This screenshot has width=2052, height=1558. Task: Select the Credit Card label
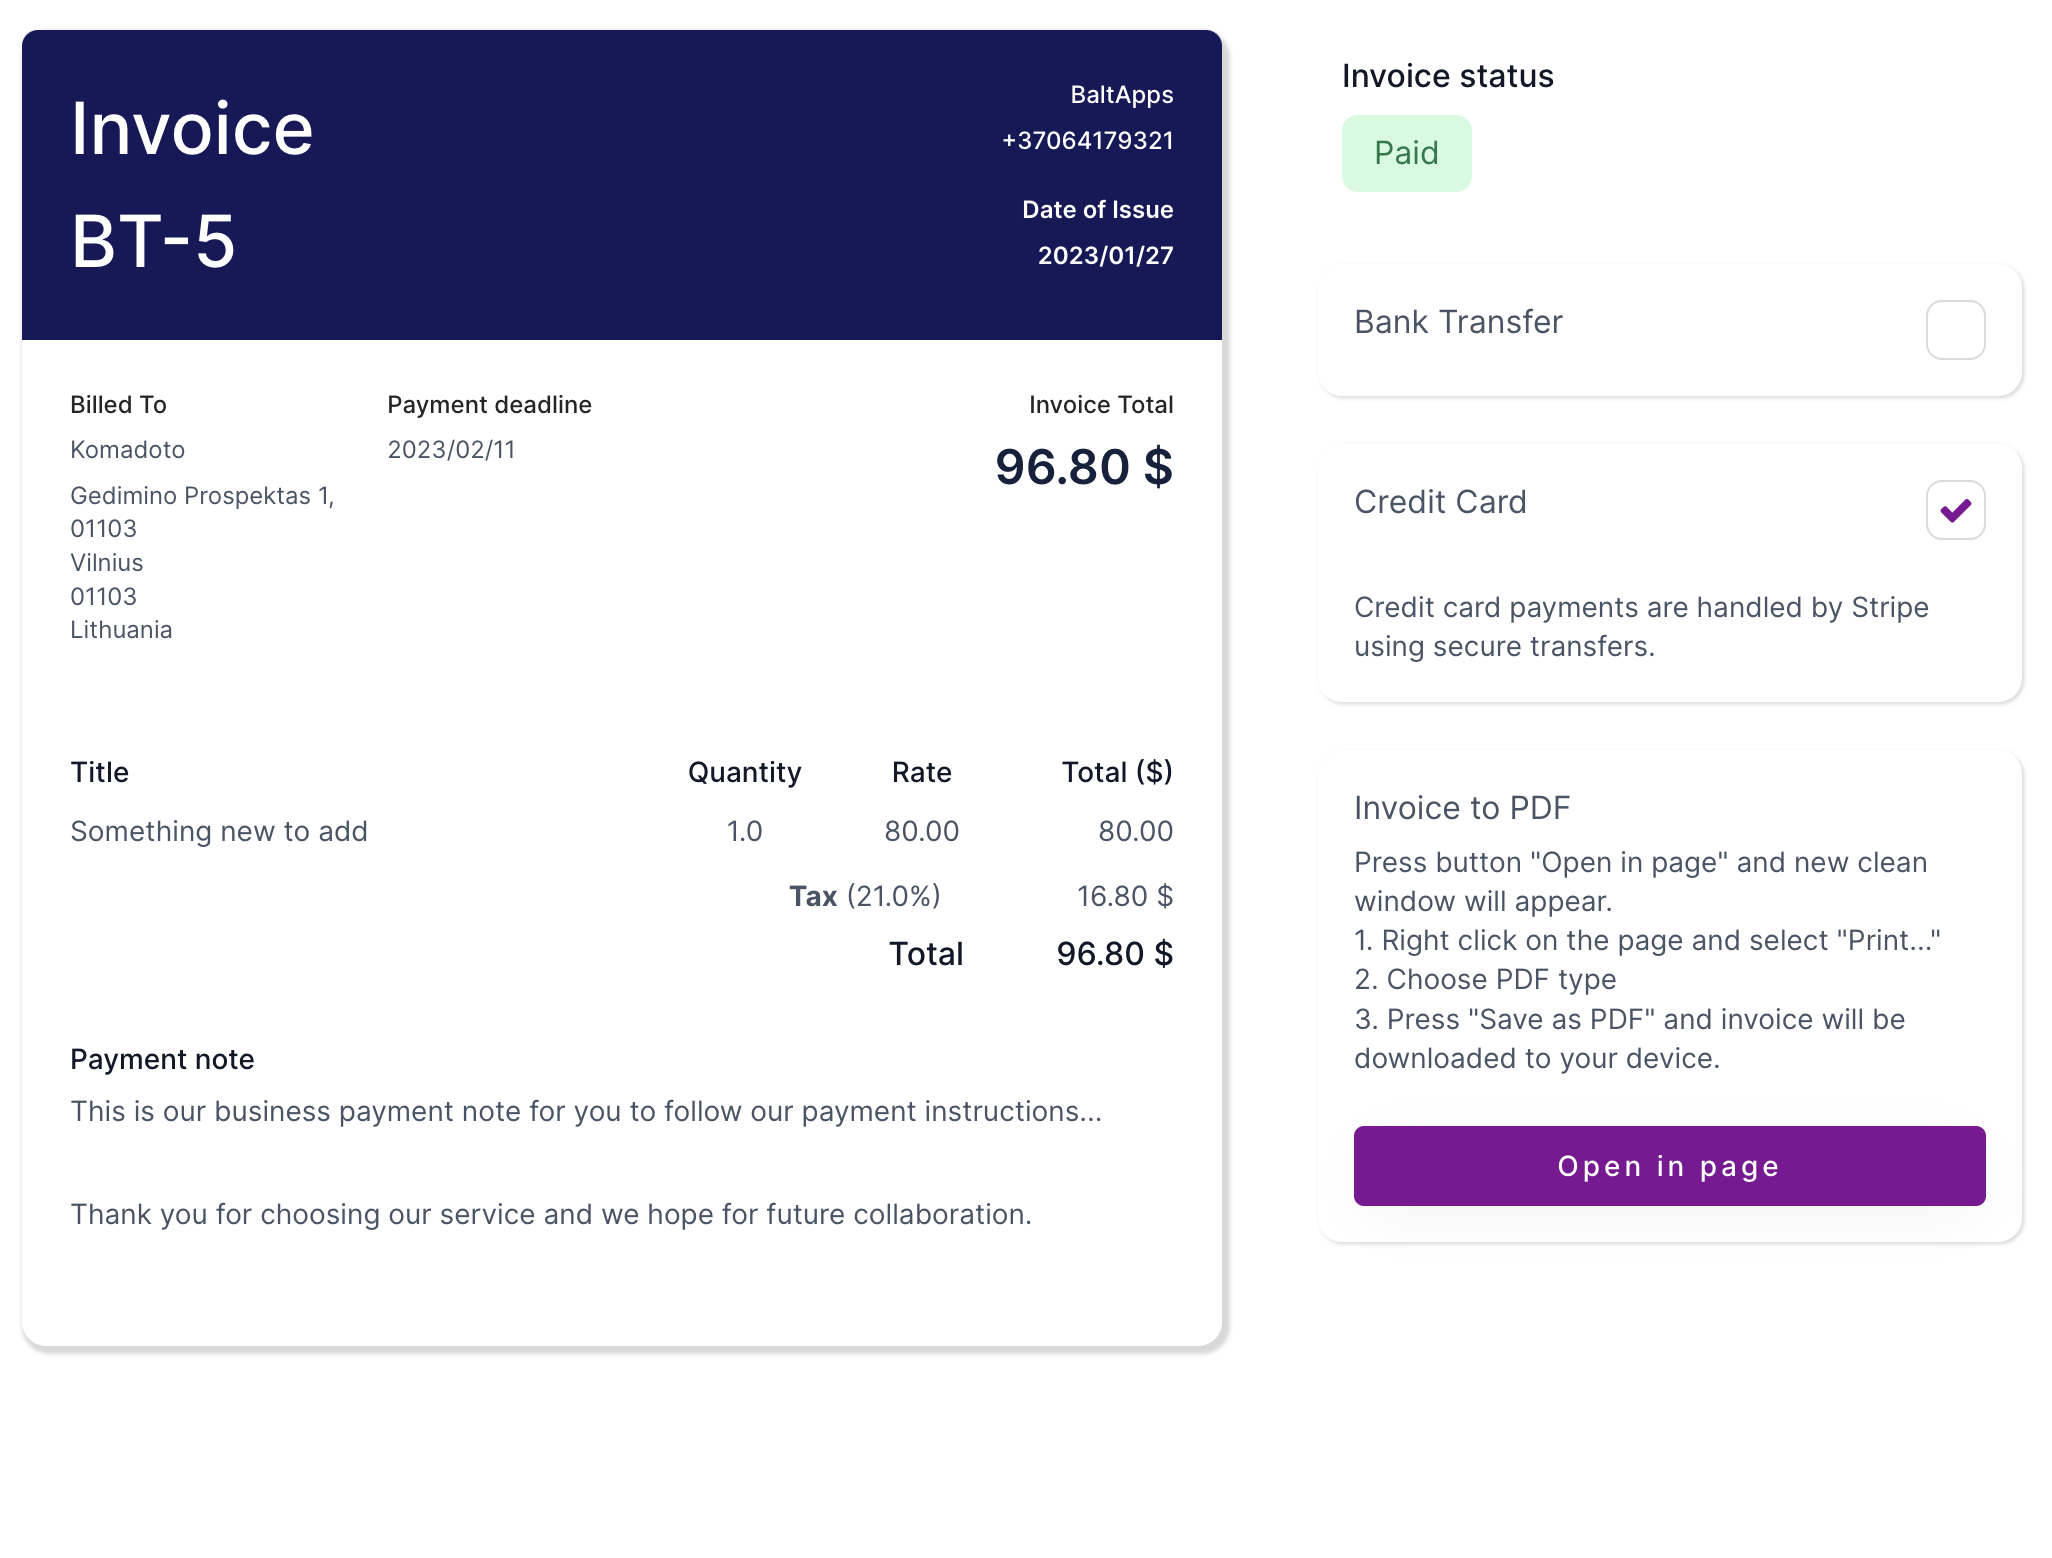tap(1439, 502)
